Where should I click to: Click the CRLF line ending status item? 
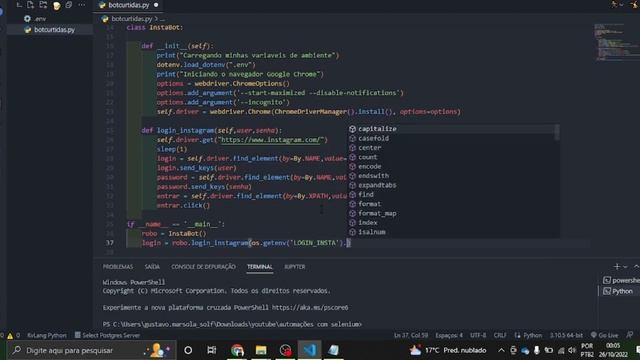tap(500, 336)
